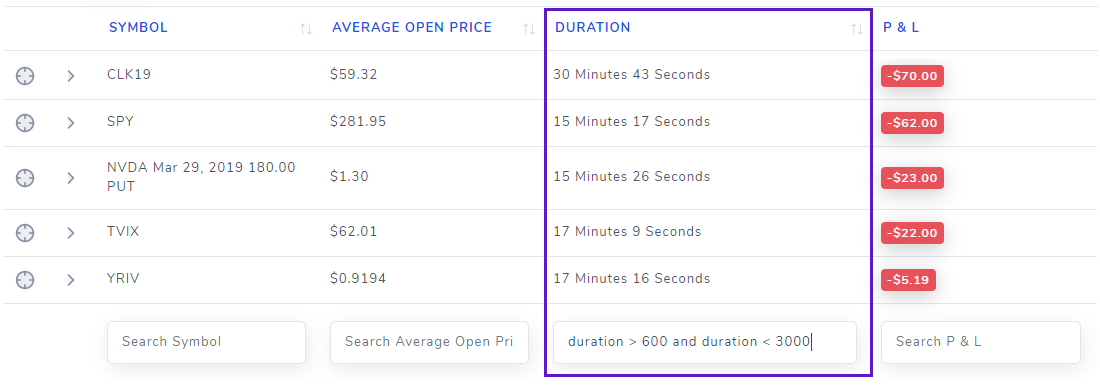Screen dimensions: 1100x389
Task: Click the crosshair icon in YRIV row
Action: (25, 280)
